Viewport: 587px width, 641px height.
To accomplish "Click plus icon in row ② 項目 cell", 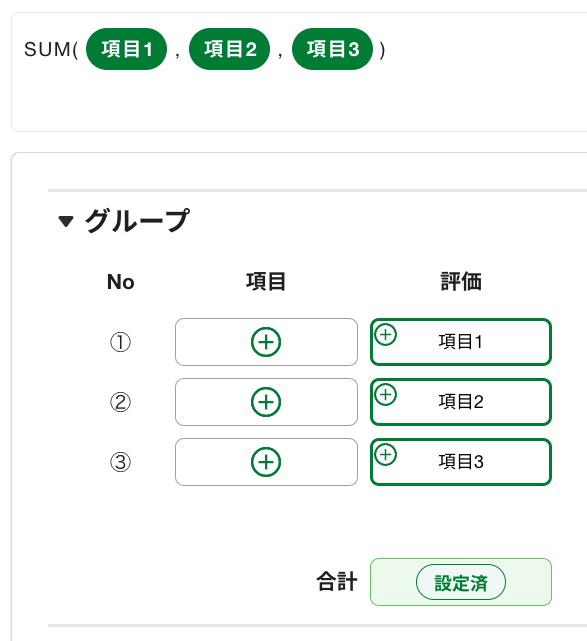I will (x=266, y=402).
